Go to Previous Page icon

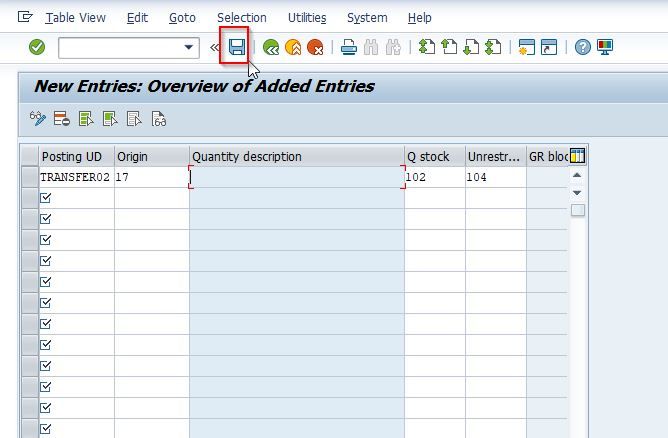[449, 47]
